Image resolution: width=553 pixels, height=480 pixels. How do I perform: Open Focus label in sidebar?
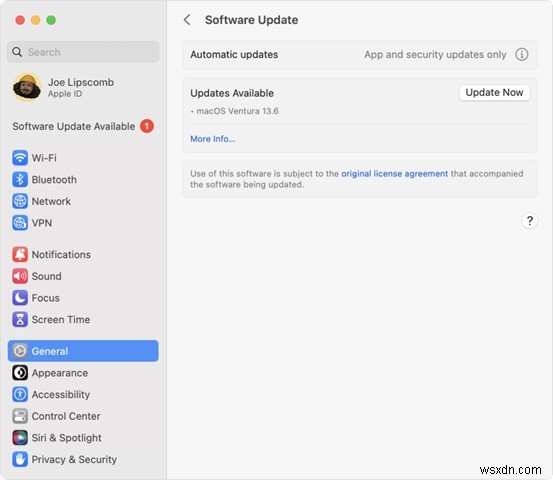pyautogui.click(x=45, y=298)
